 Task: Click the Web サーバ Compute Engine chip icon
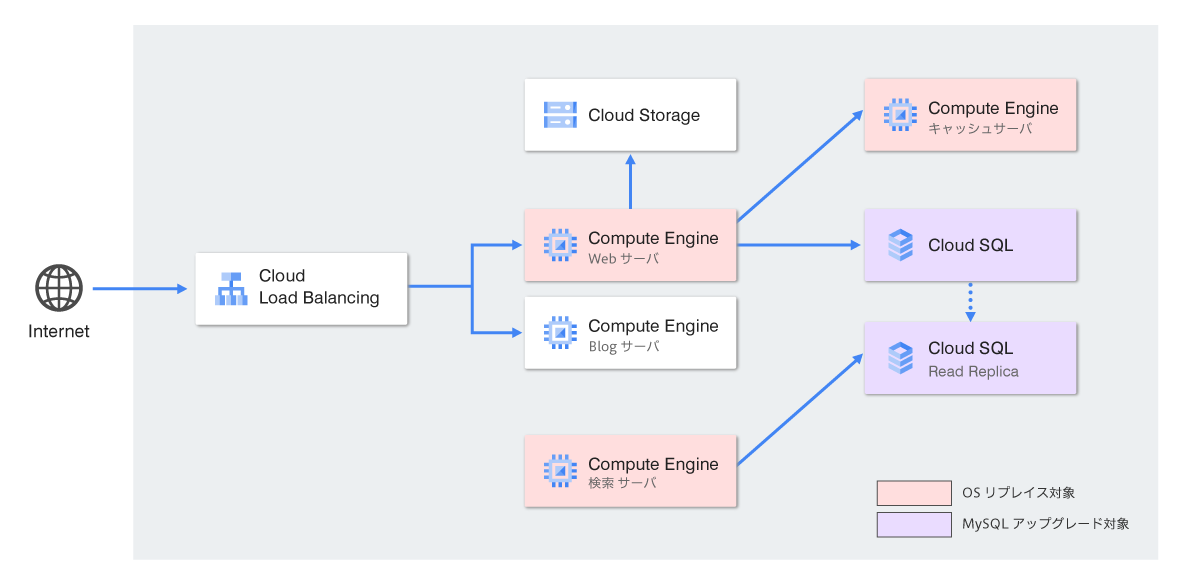560,244
